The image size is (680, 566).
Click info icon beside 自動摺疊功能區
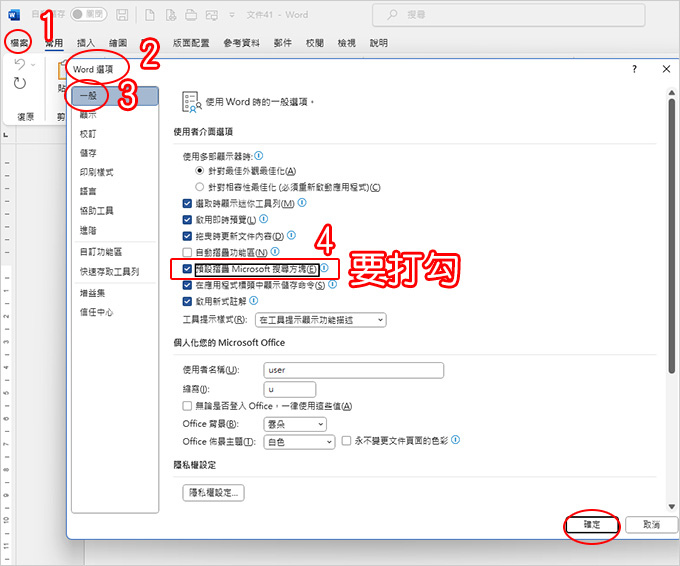click(275, 251)
